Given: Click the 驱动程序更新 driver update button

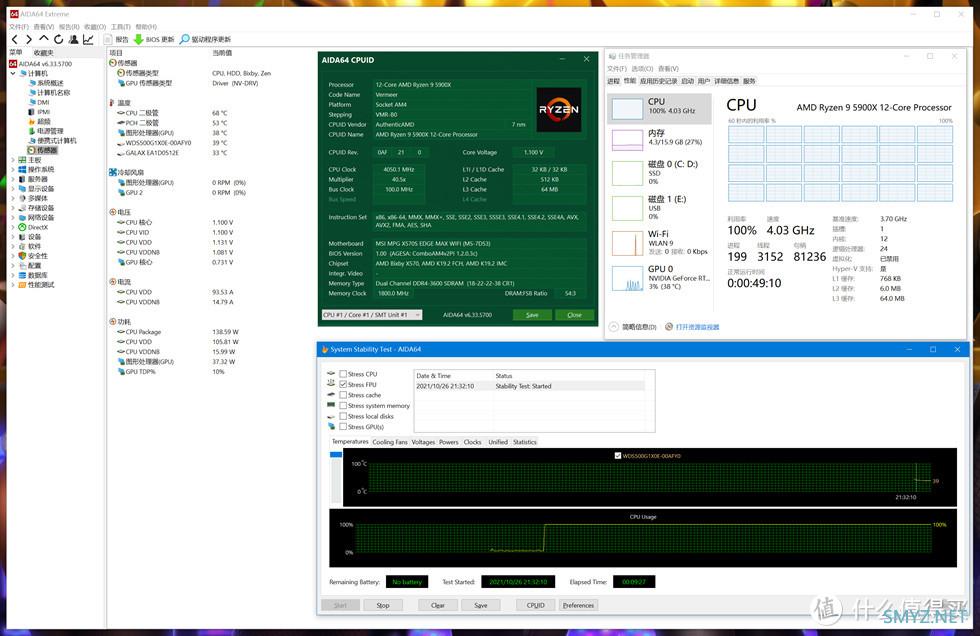Looking at the screenshot, I should tap(205, 39).
